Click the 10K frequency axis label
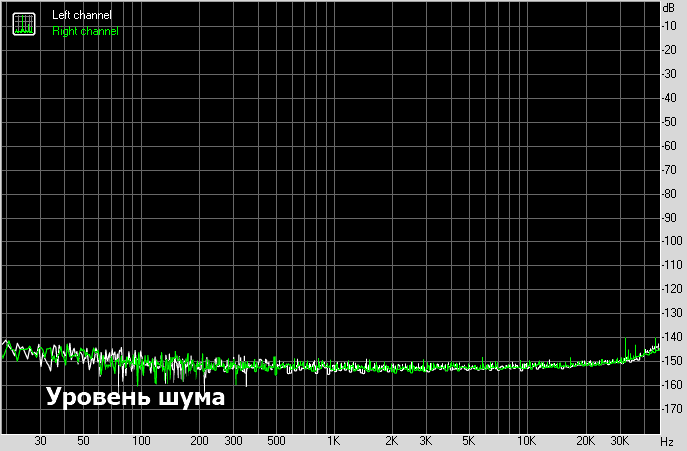The height and width of the screenshot is (451, 687). click(527, 441)
